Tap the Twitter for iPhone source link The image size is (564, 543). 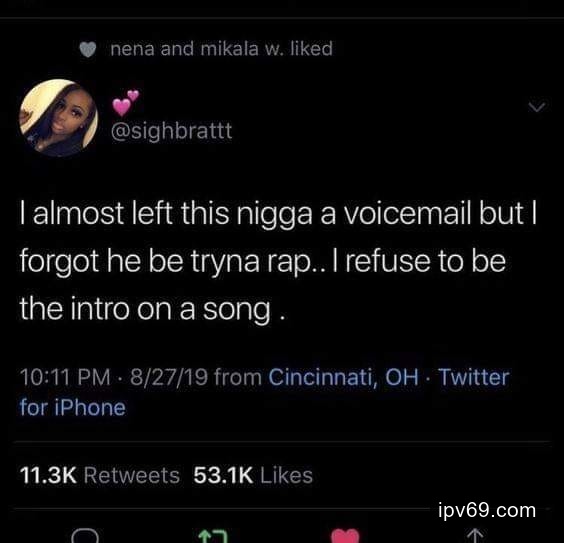point(264,392)
